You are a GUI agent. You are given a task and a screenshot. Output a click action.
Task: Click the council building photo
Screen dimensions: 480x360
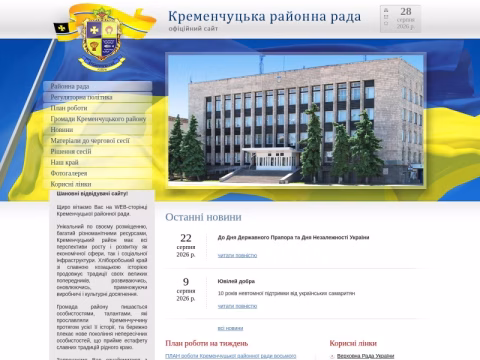[x=296, y=120]
